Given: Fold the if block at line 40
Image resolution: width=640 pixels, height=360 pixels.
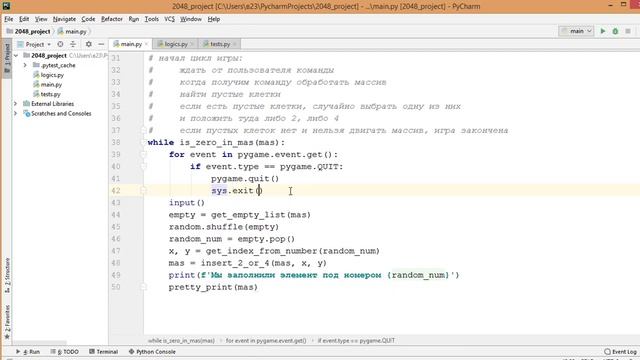Looking at the screenshot, I should pos(143,167).
